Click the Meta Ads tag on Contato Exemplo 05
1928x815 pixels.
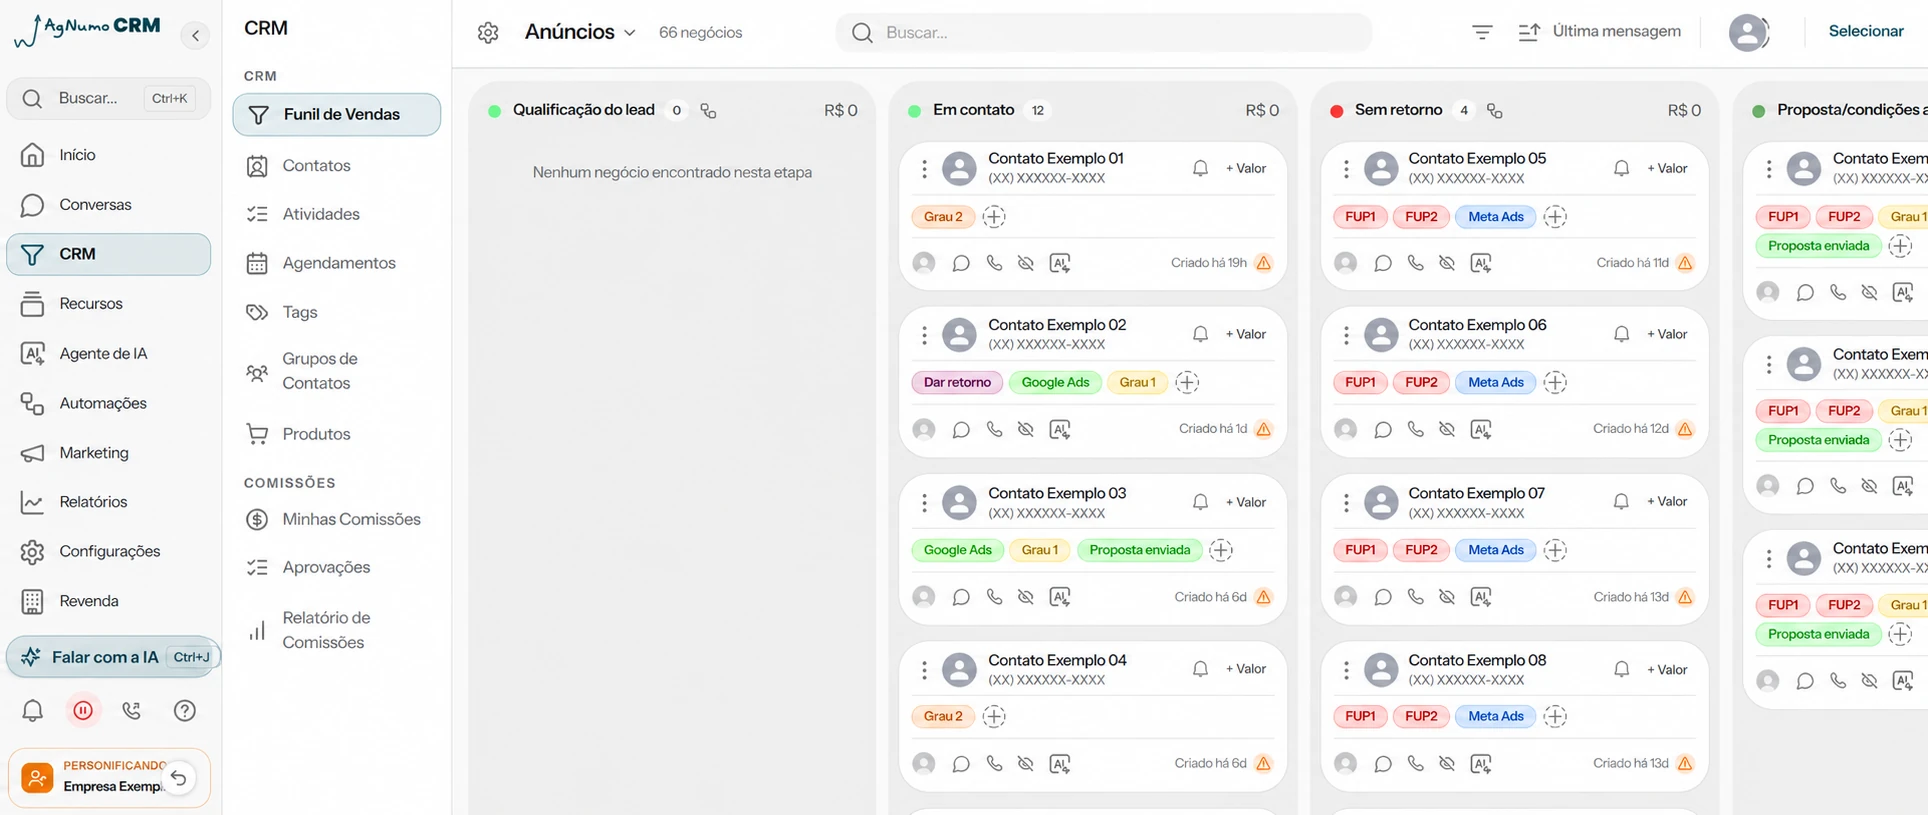click(x=1496, y=217)
